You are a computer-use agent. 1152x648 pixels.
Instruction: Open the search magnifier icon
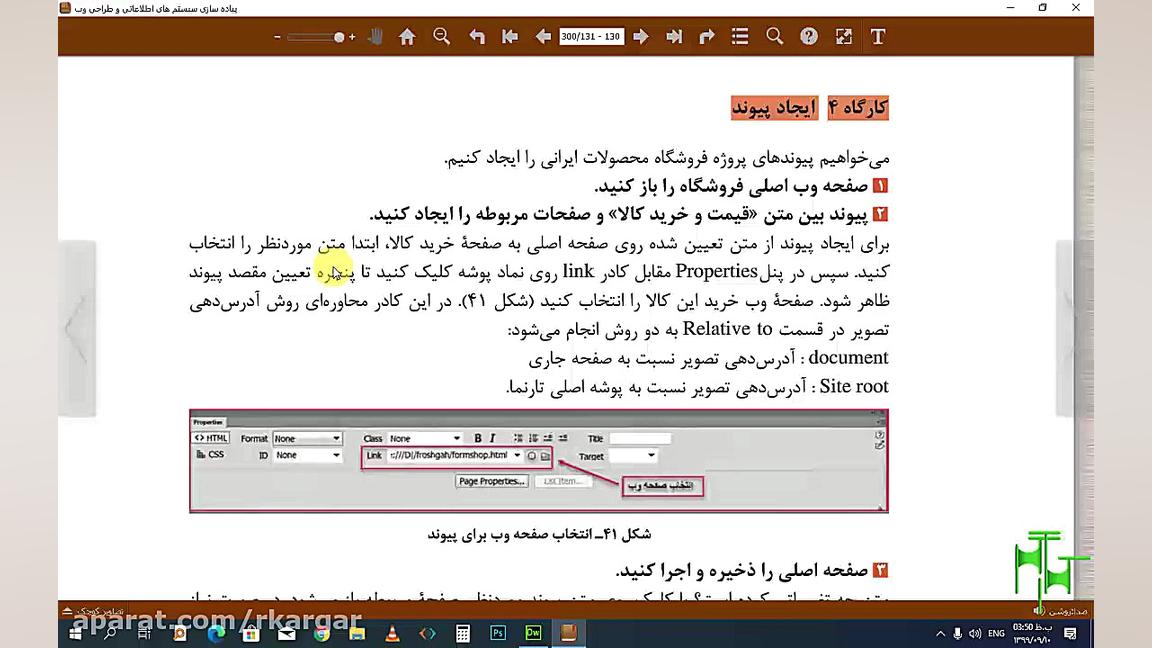point(774,36)
